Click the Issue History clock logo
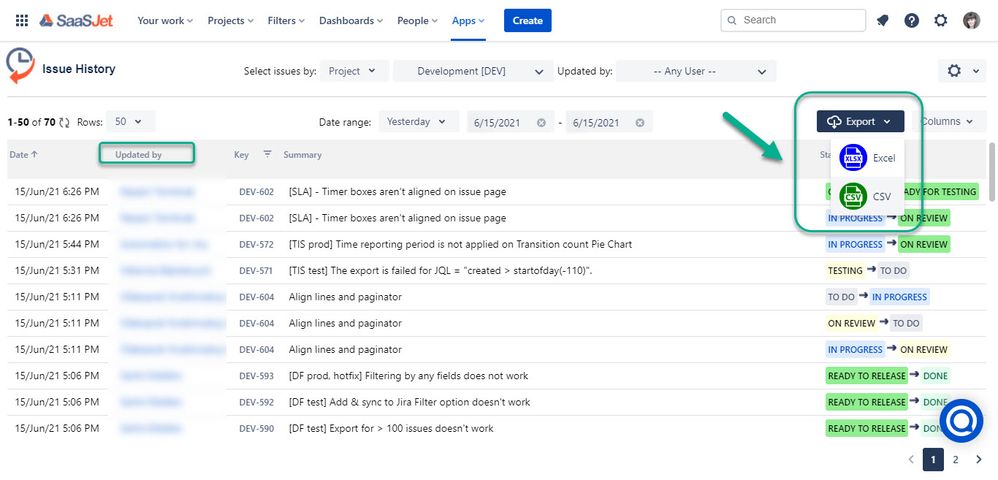Image resolution: width=998 pixels, height=480 pixels. [20, 65]
